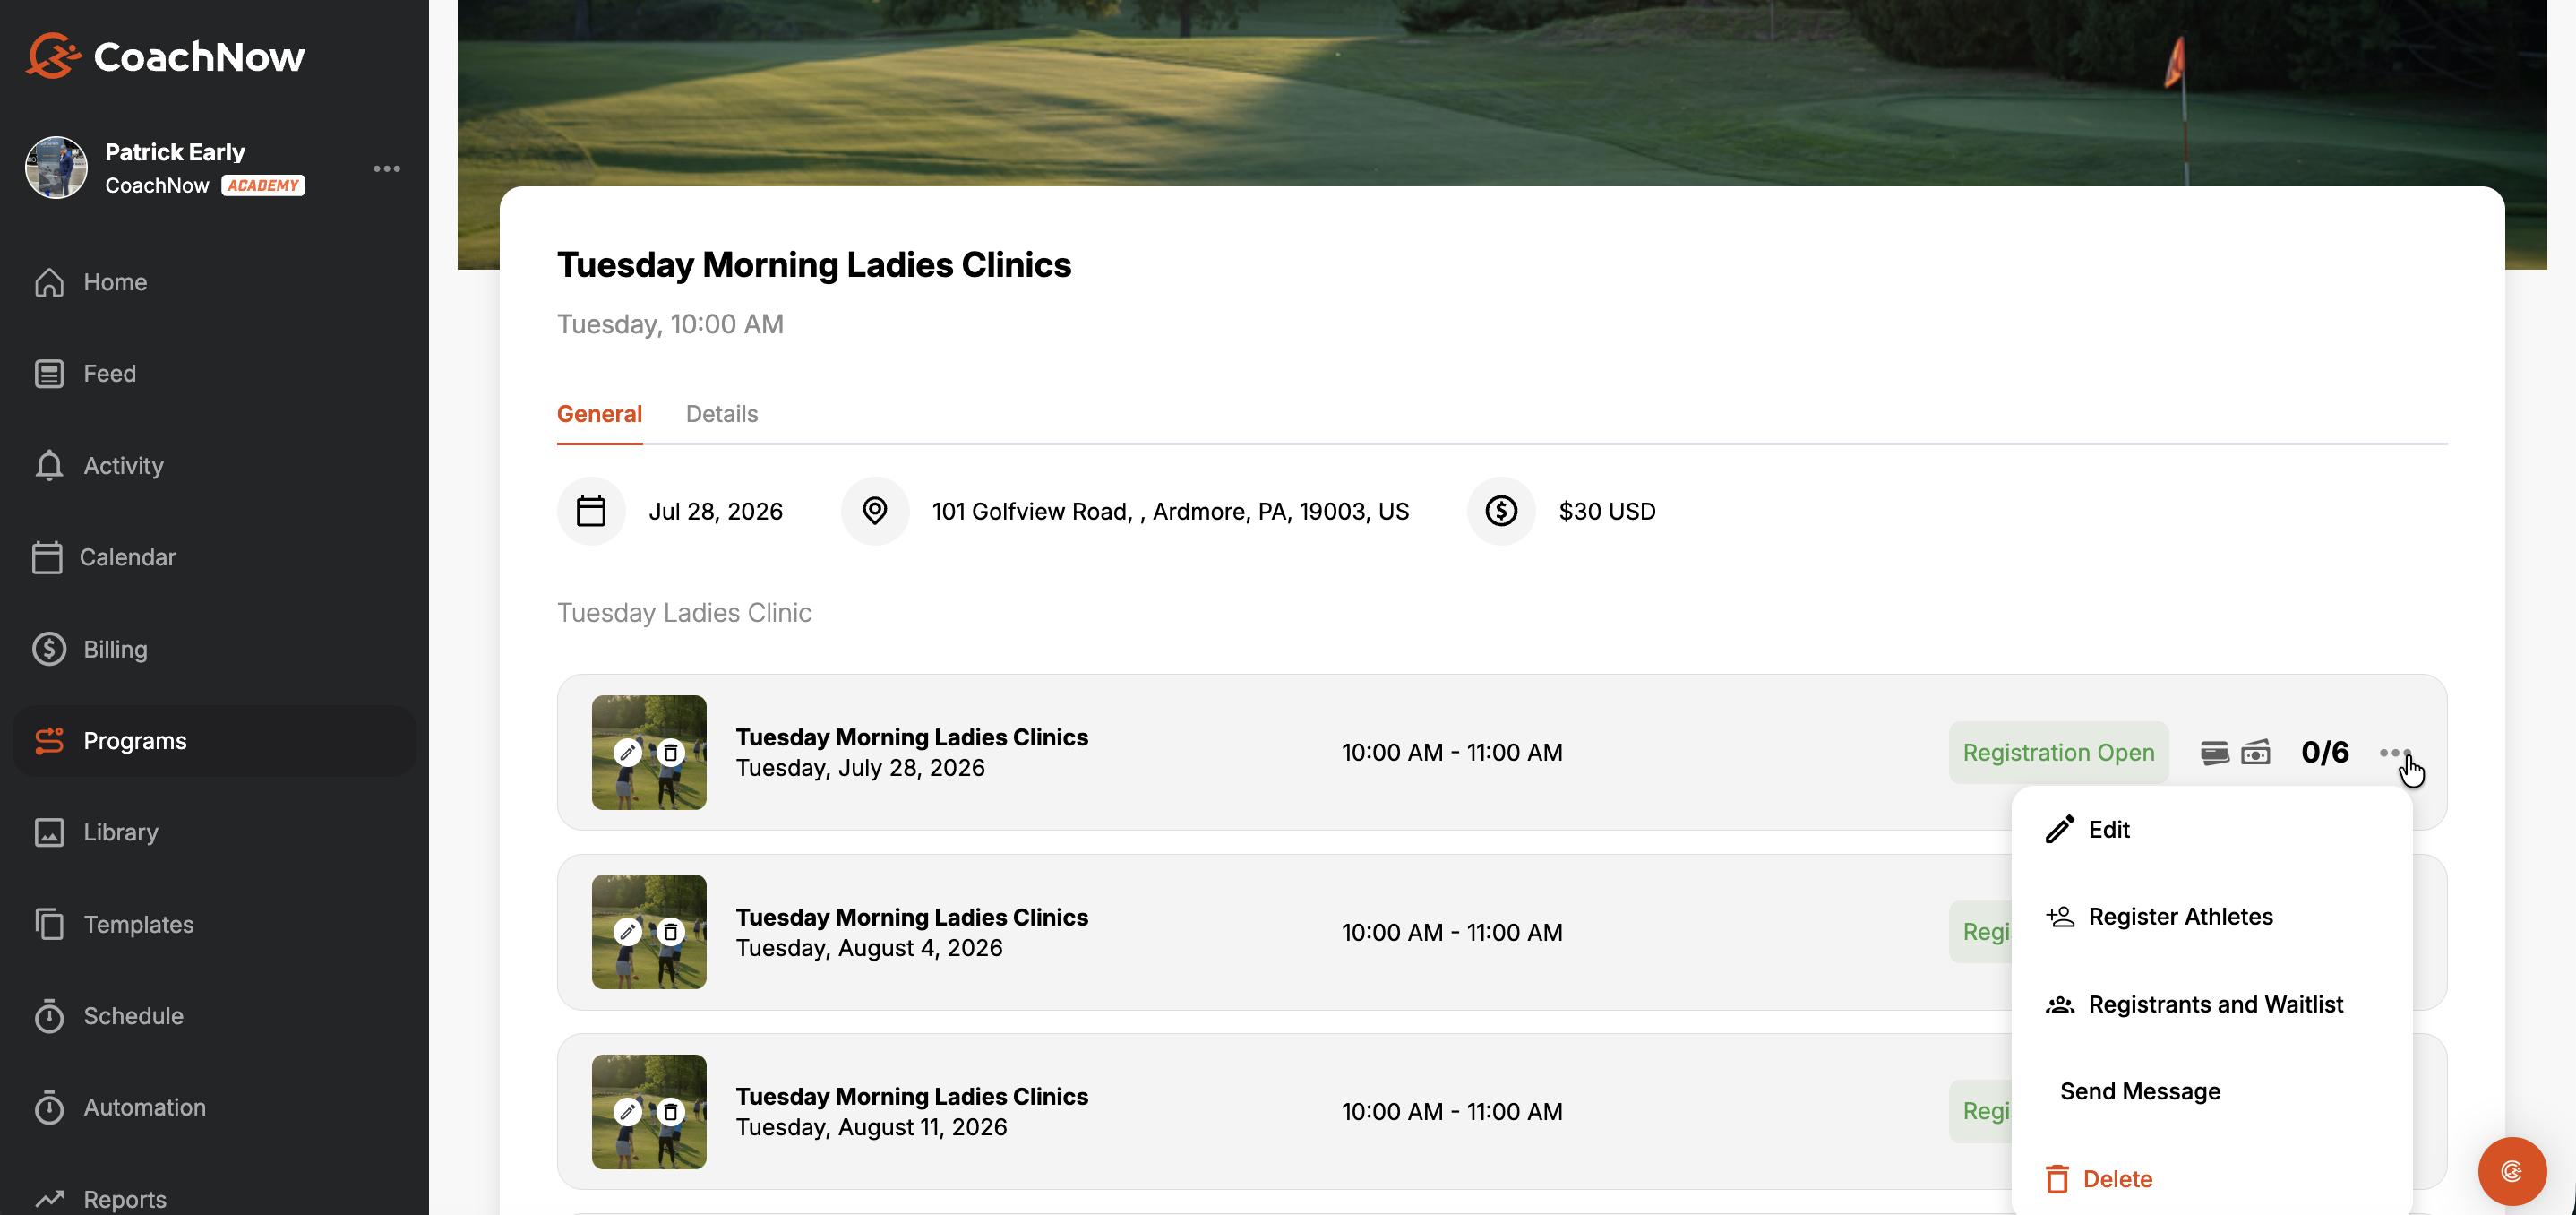
Task: Open the orange CoachNow chat bubble
Action: 2512,1171
